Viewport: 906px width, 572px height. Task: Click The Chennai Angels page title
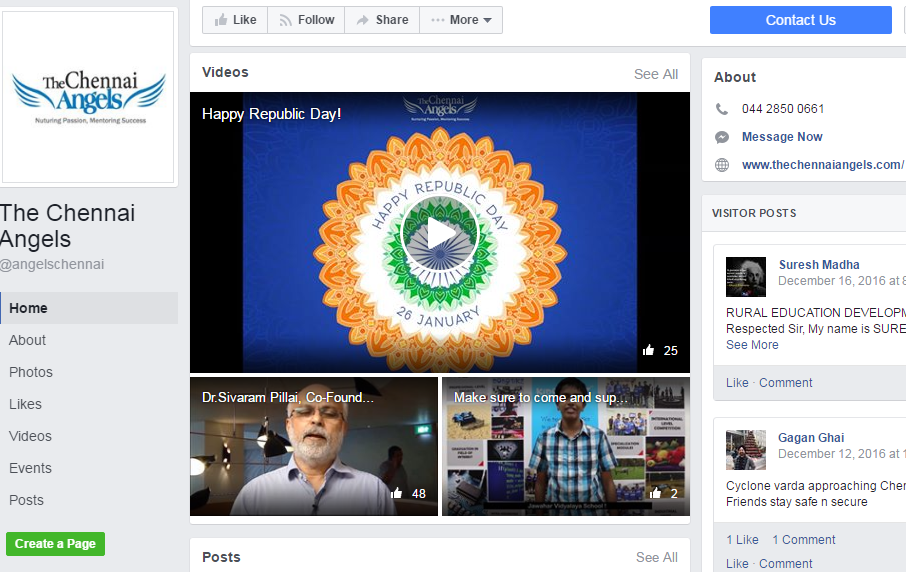(67, 226)
